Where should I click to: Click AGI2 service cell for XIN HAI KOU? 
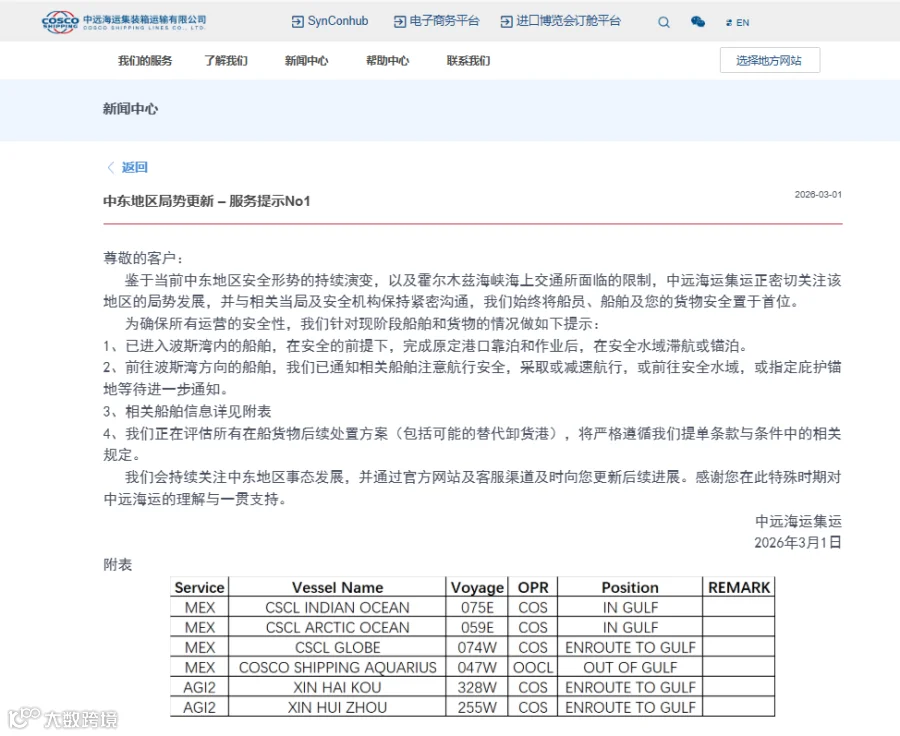pyautogui.click(x=199, y=687)
